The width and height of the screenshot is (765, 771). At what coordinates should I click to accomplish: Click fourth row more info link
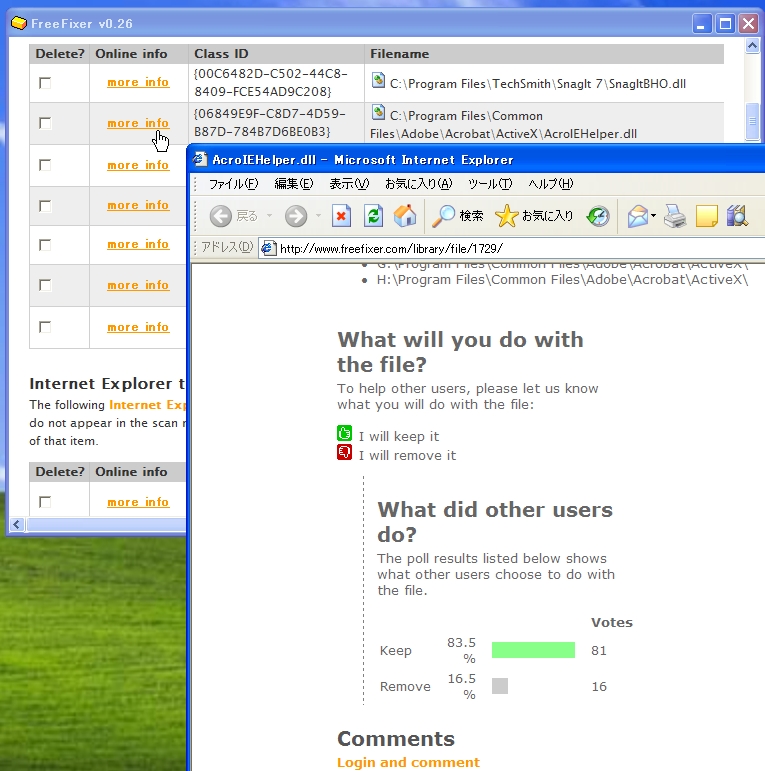pyautogui.click(x=138, y=205)
